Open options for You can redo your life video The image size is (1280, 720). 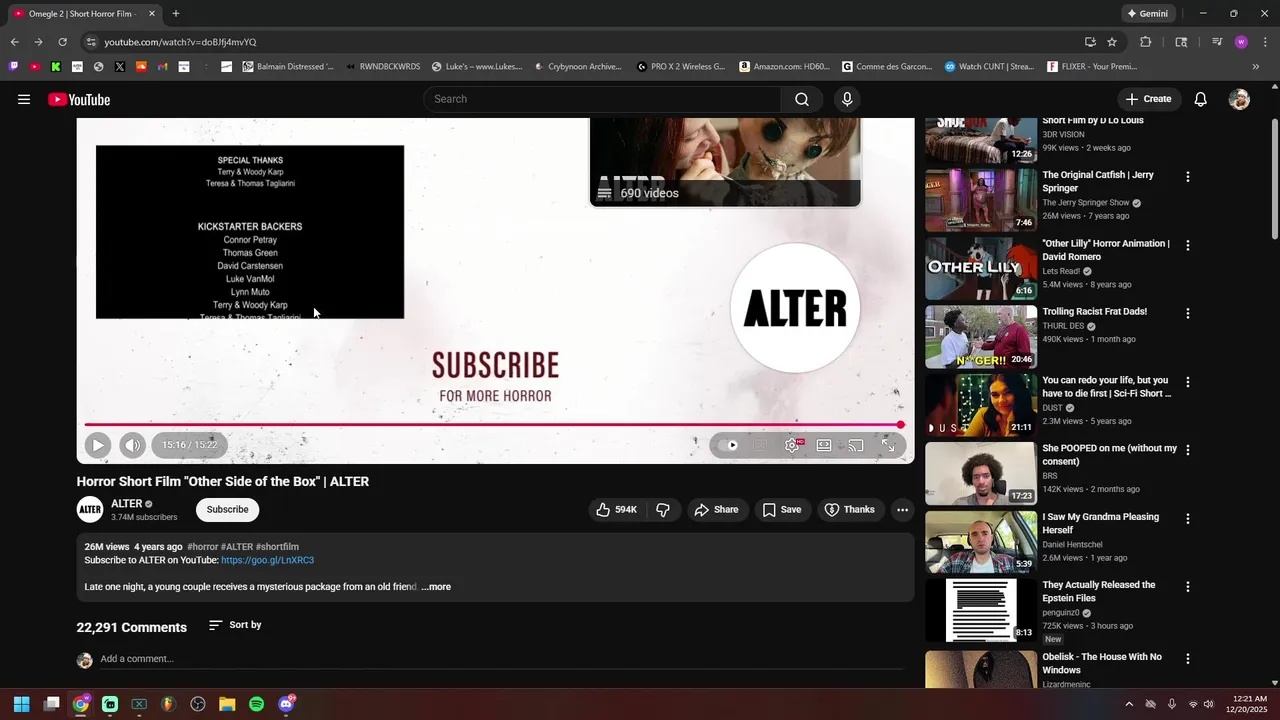click(1188, 382)
